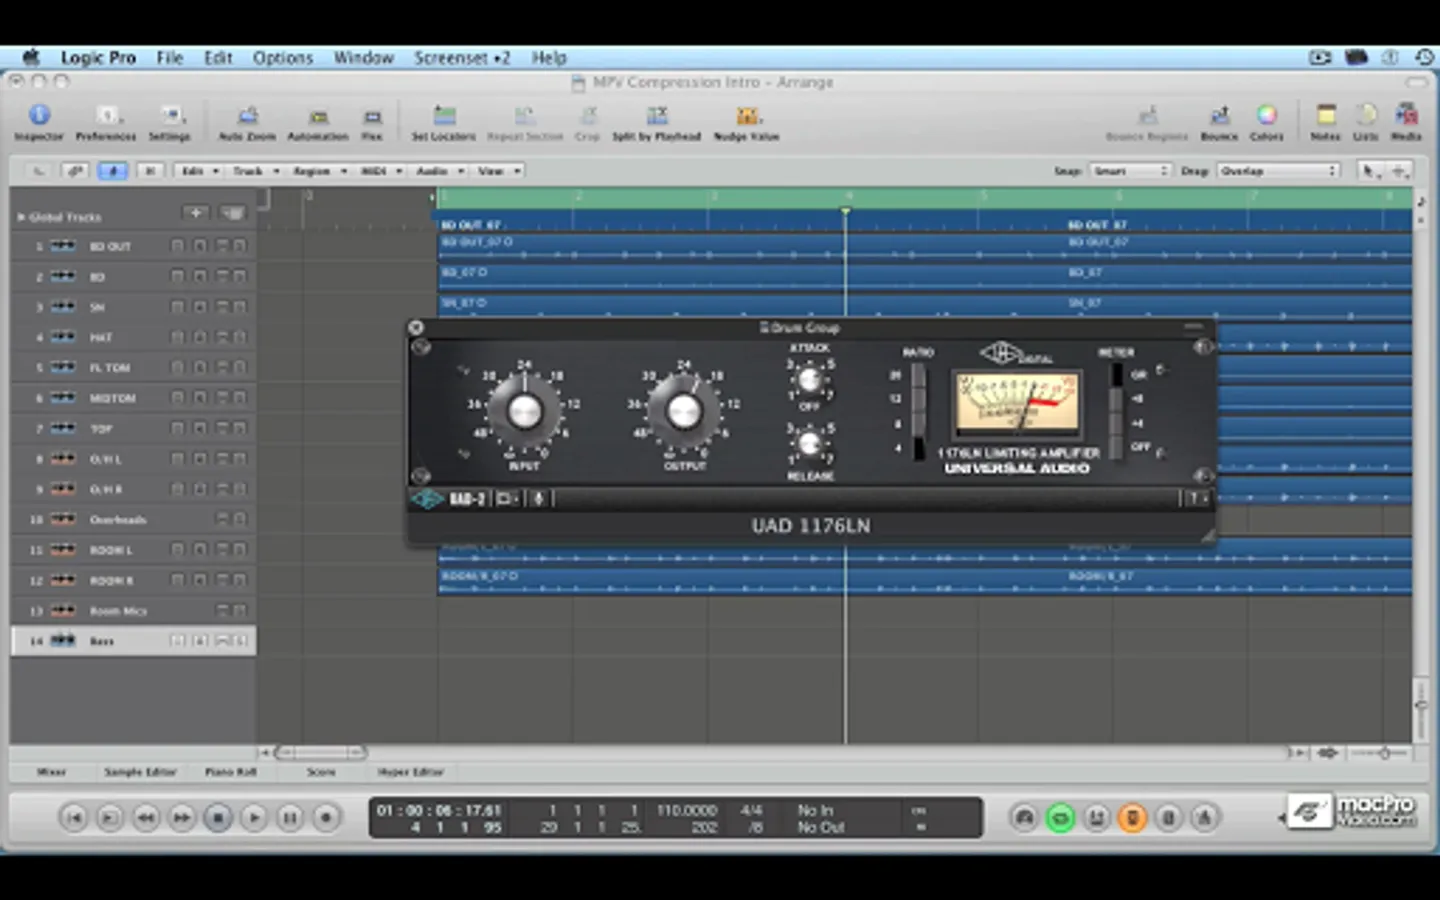Select the Bass track in track list
The image size is (1440, 900).
[x=102, y=641]
